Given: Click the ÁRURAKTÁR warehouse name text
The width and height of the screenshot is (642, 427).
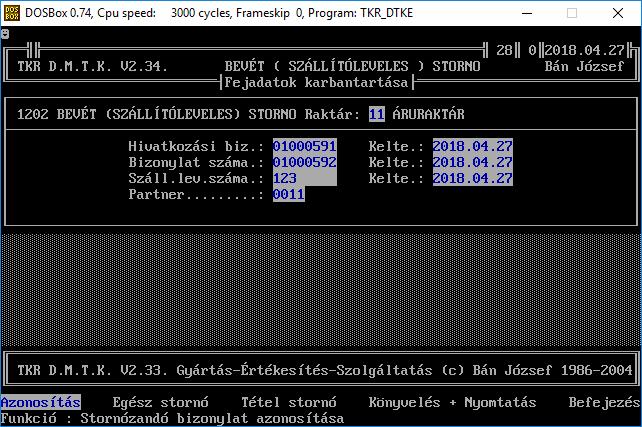Looking at the screenshot, I should [429, 114].
